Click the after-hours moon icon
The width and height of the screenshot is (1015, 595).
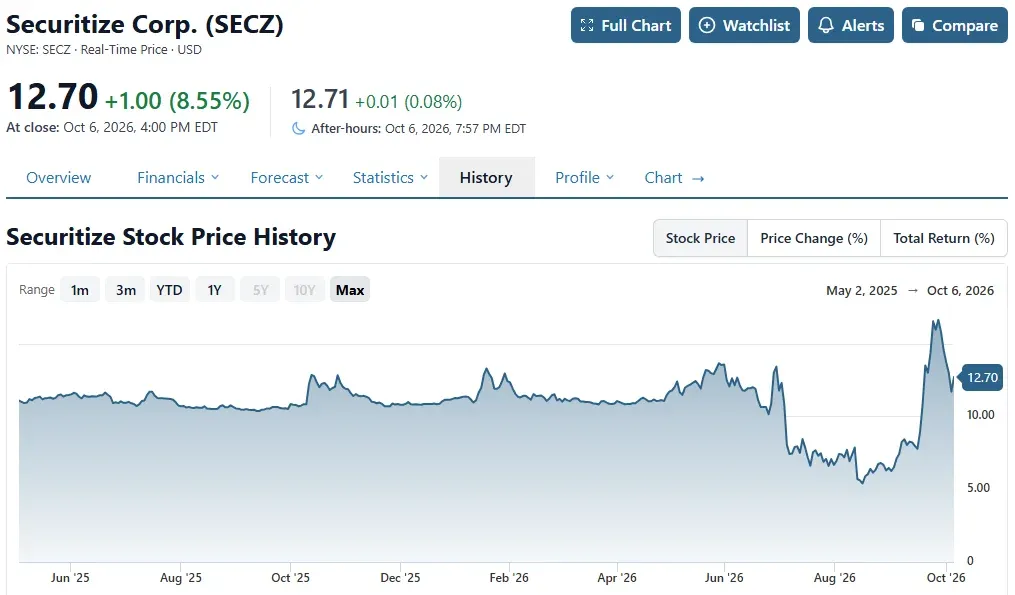298,128
